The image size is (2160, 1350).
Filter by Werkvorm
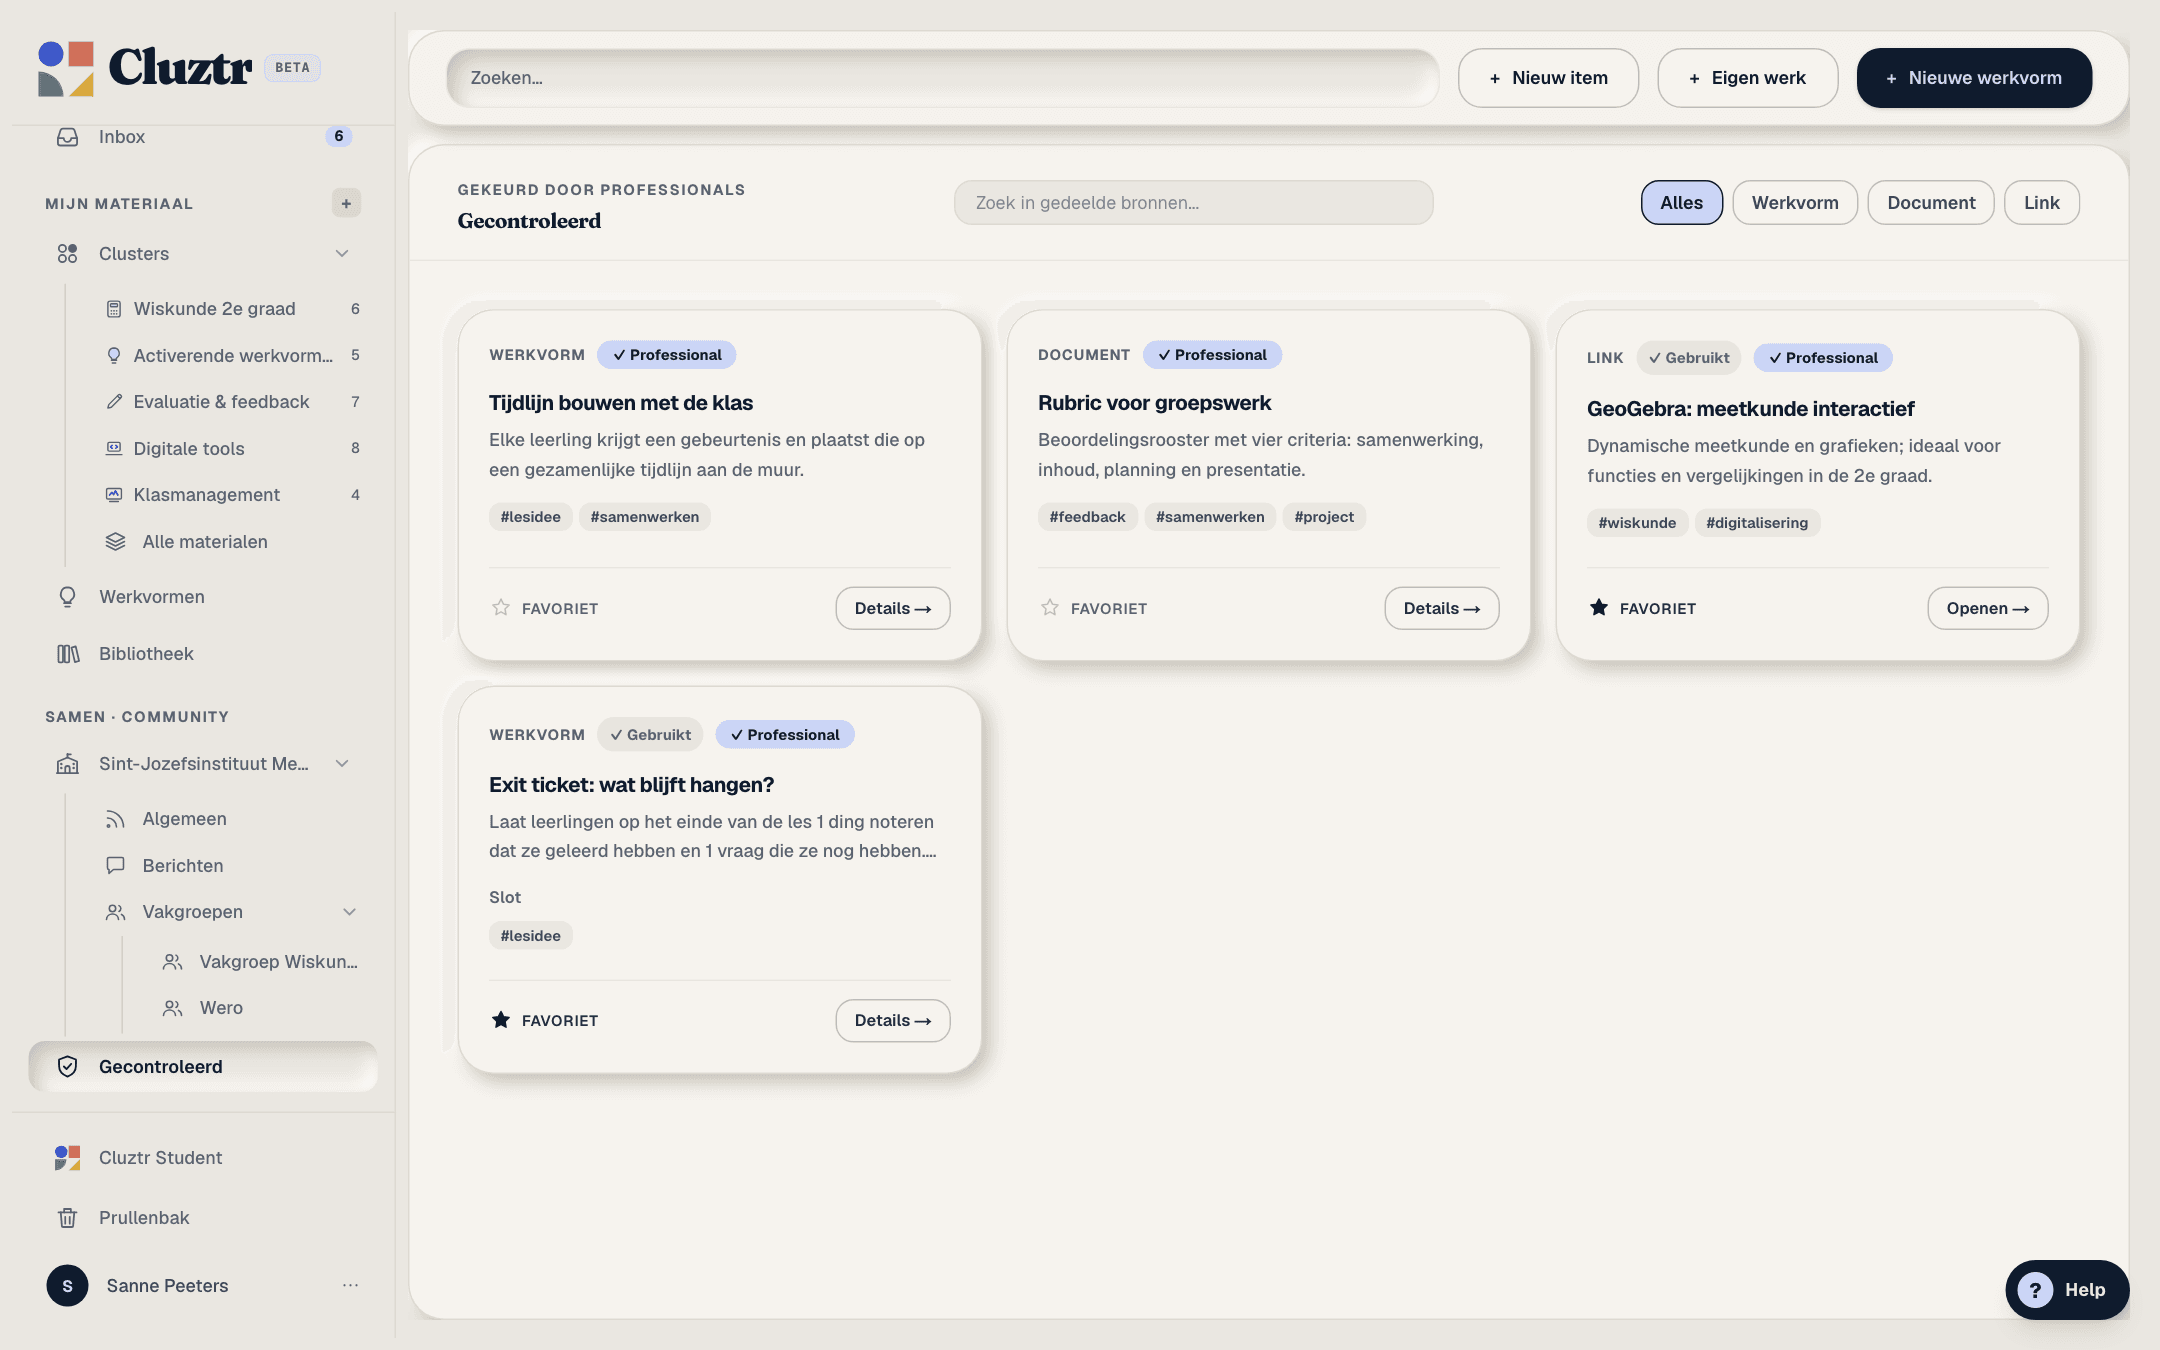point(1795,203)
